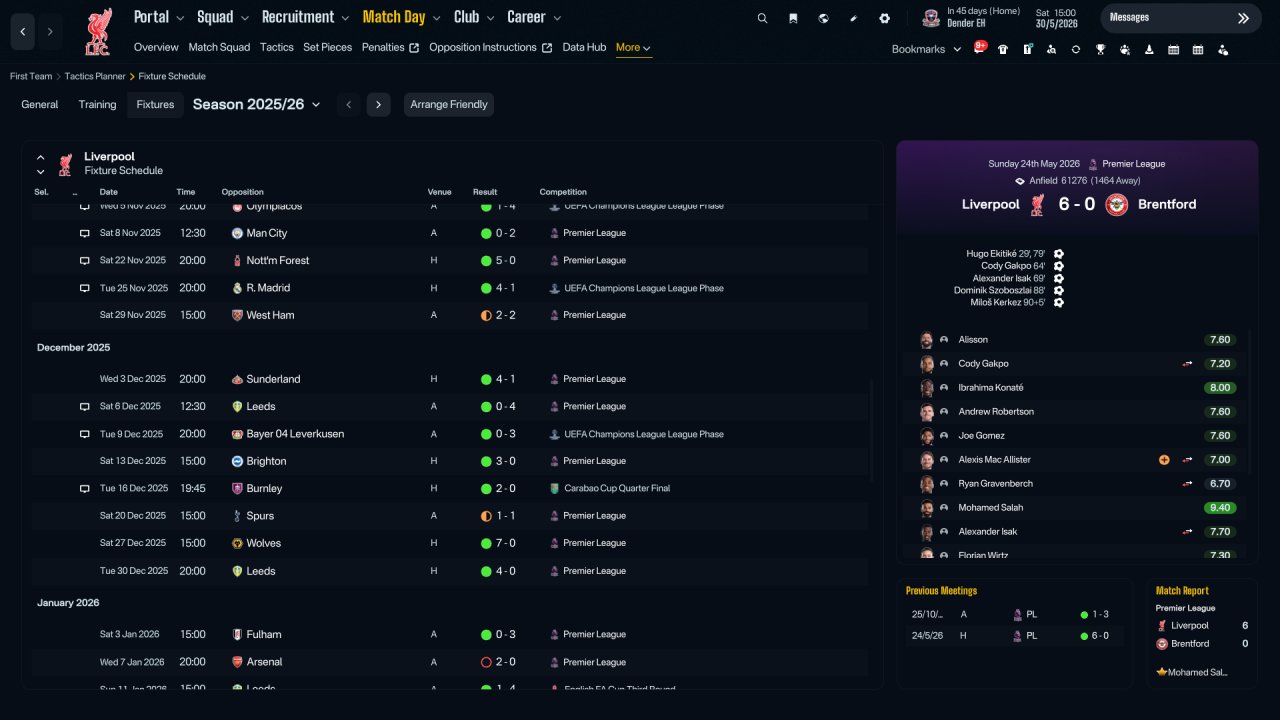Click the down chevron beside Liverpool Fixture Schedule
The image size is (1280, 720).
(41, 172)
